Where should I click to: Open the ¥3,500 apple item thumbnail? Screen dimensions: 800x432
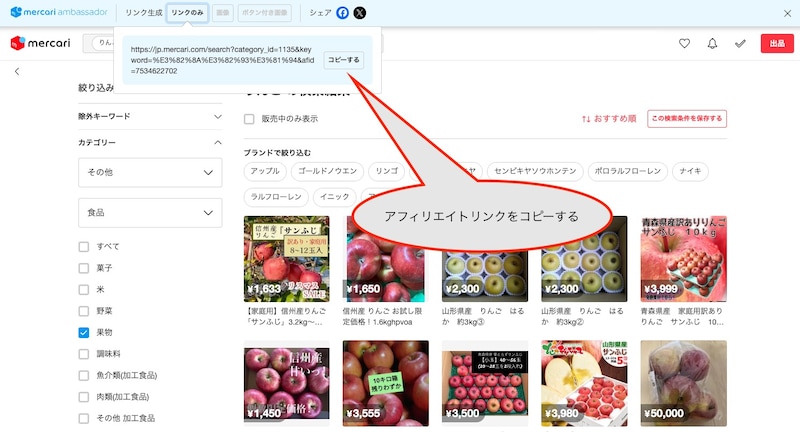coord(485,383)
